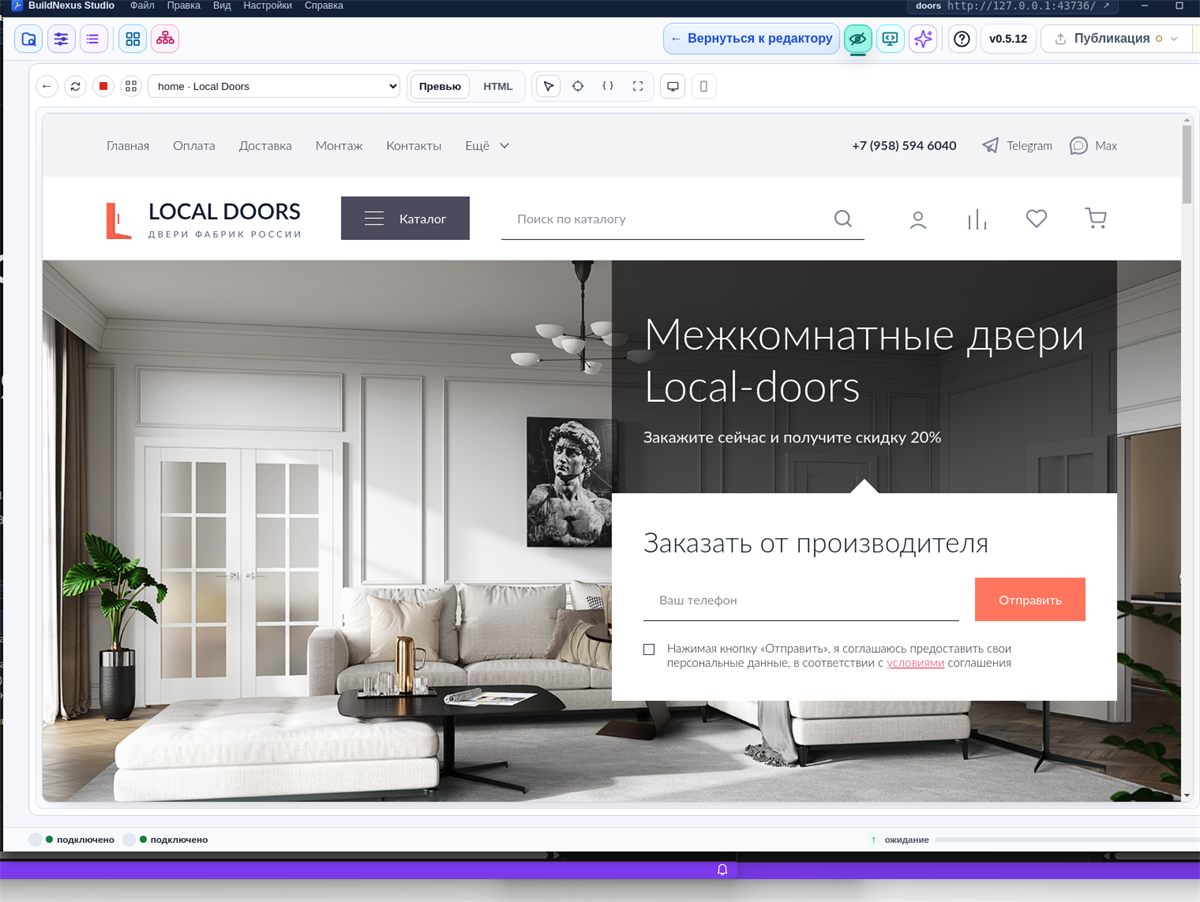Click the v0.5.12 version badge
Image resolution: width=1200 pixels, height=902 pixels.
[x=1008, y=39]
